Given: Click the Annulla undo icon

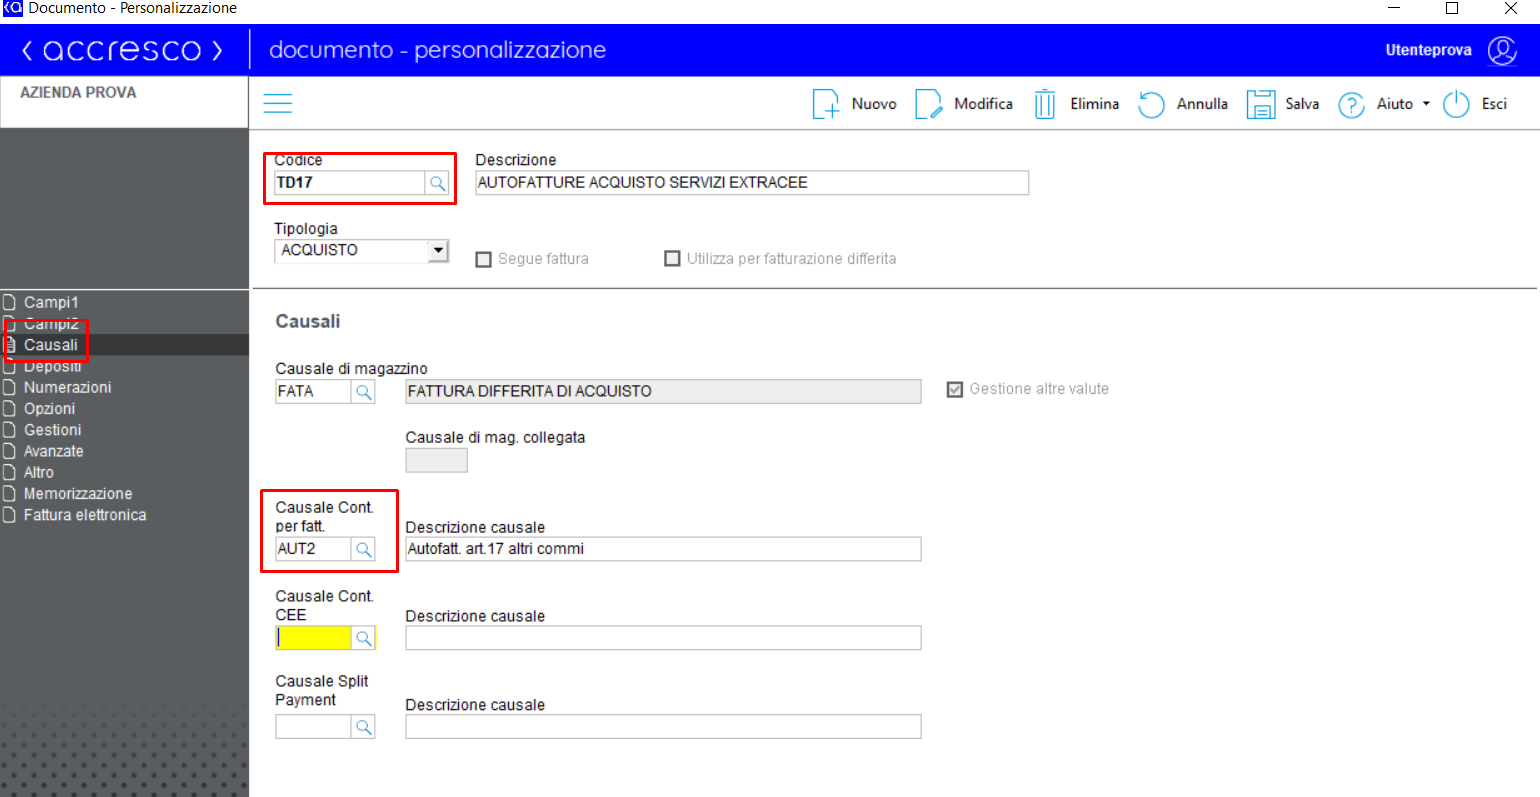Looking at the screenshot, I should click(1151, 104).
